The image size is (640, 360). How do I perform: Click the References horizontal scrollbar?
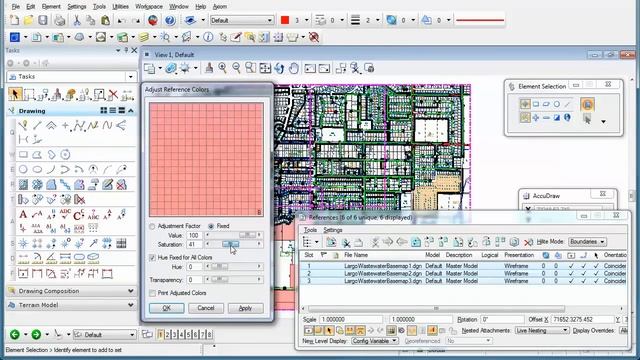pos(437,309)
